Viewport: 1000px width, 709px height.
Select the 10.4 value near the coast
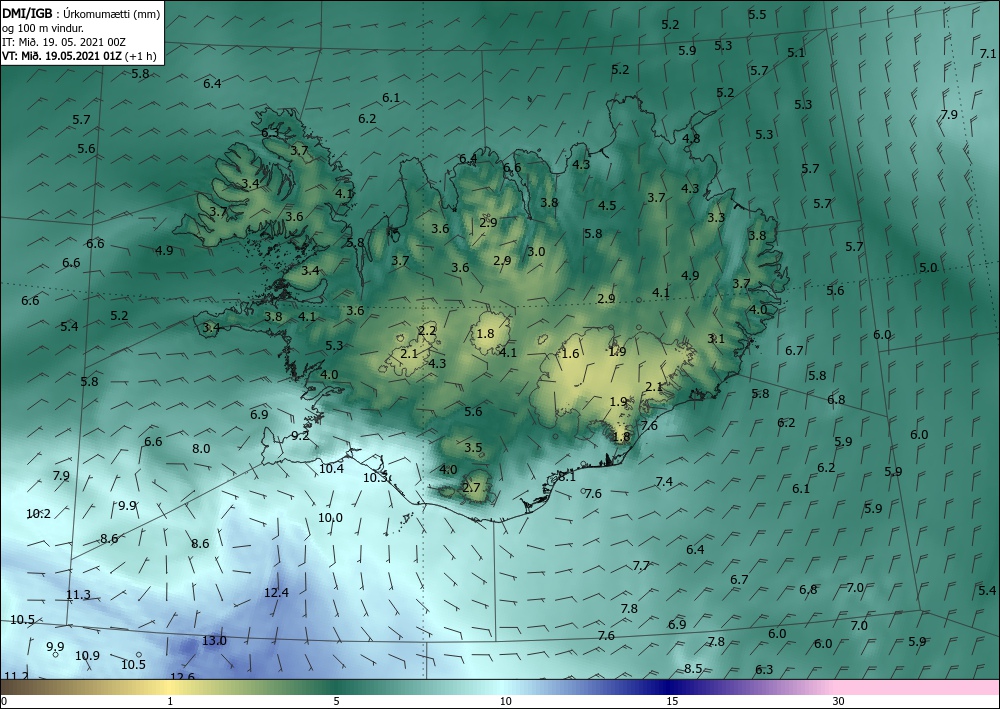[x=331, y=469]
